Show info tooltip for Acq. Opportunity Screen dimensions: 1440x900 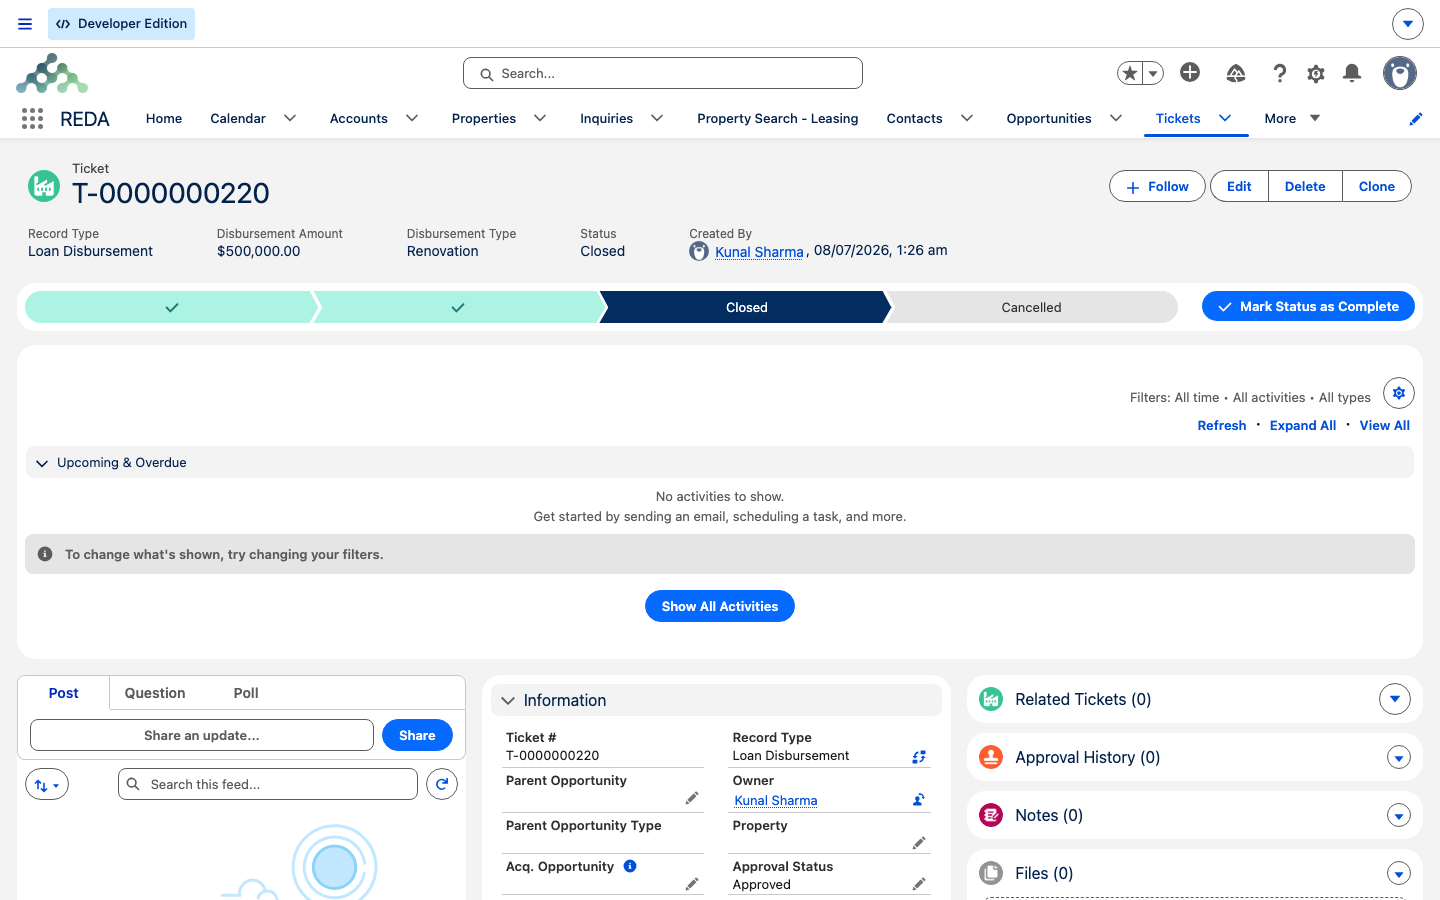[630, 866]
